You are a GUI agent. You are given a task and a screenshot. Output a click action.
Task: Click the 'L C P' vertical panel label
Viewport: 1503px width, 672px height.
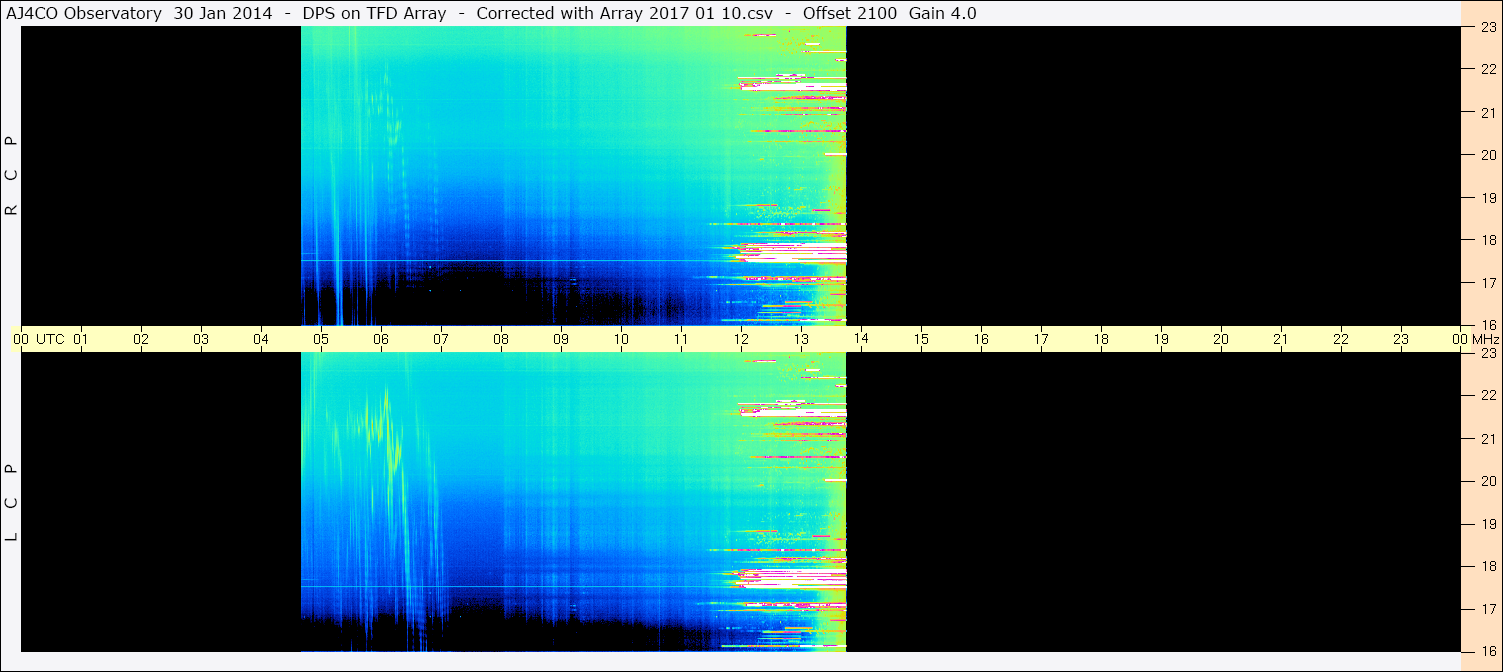point(11,503)
